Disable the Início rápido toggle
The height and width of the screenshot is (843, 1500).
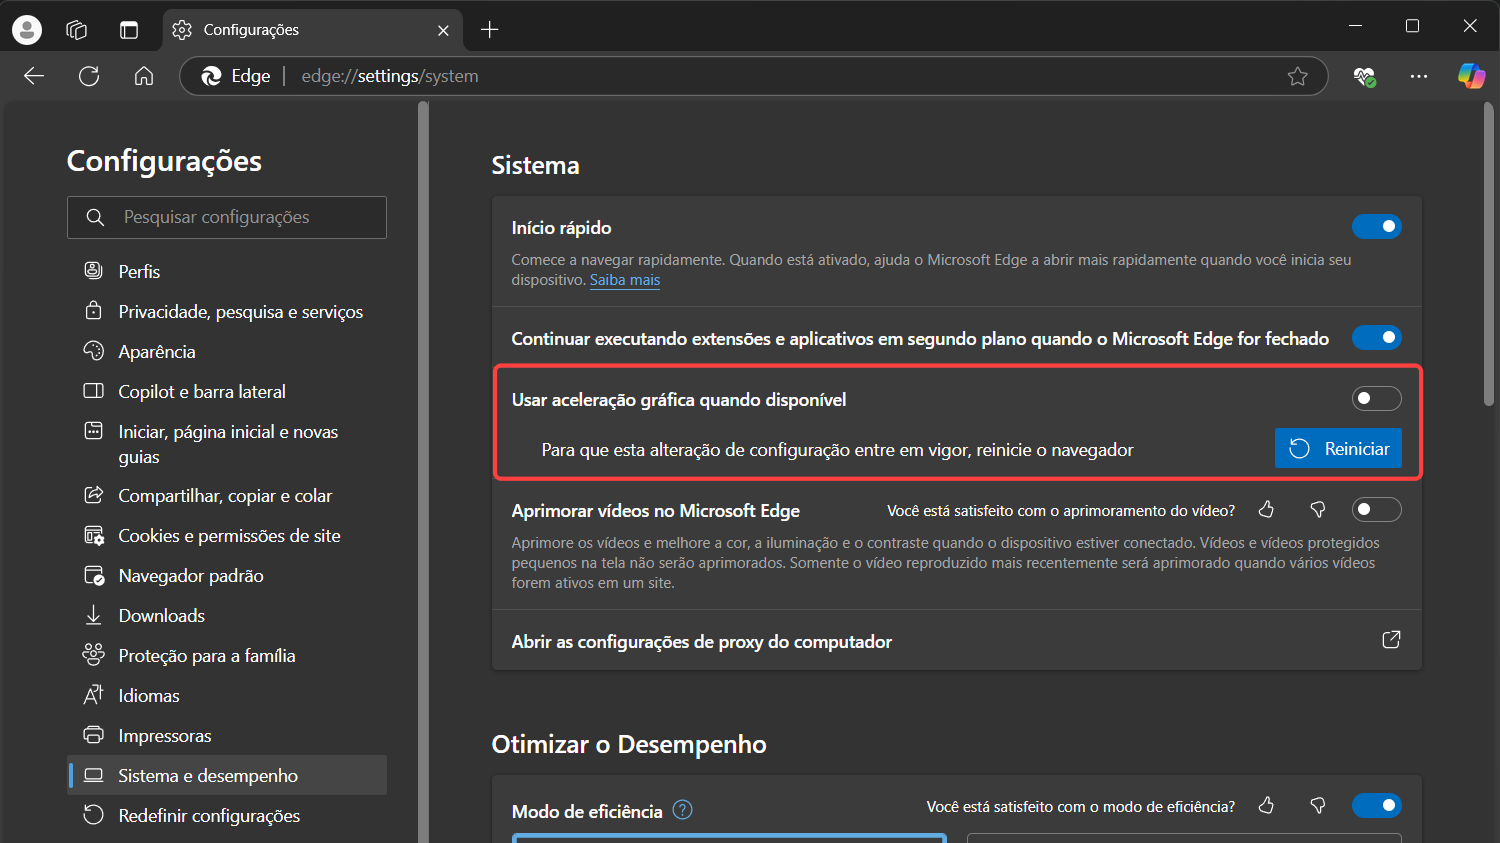tap(1377, 226)
